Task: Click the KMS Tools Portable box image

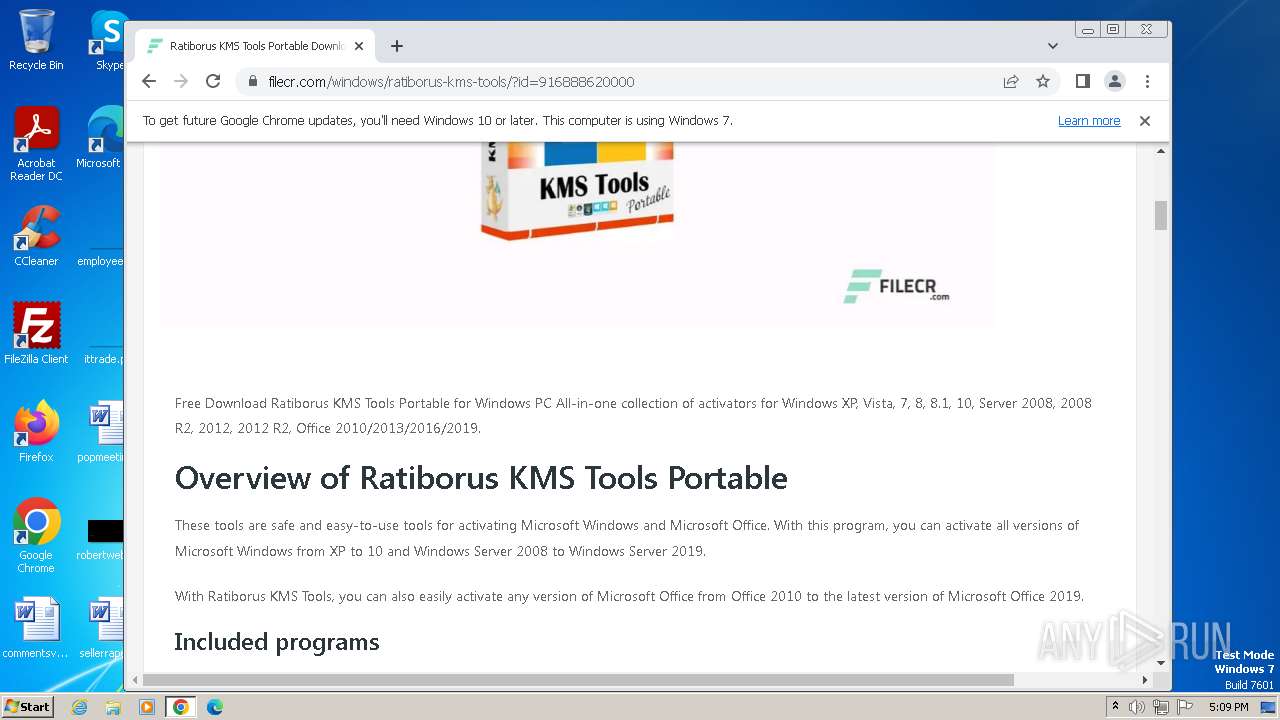Action: (x=577, y=190)
